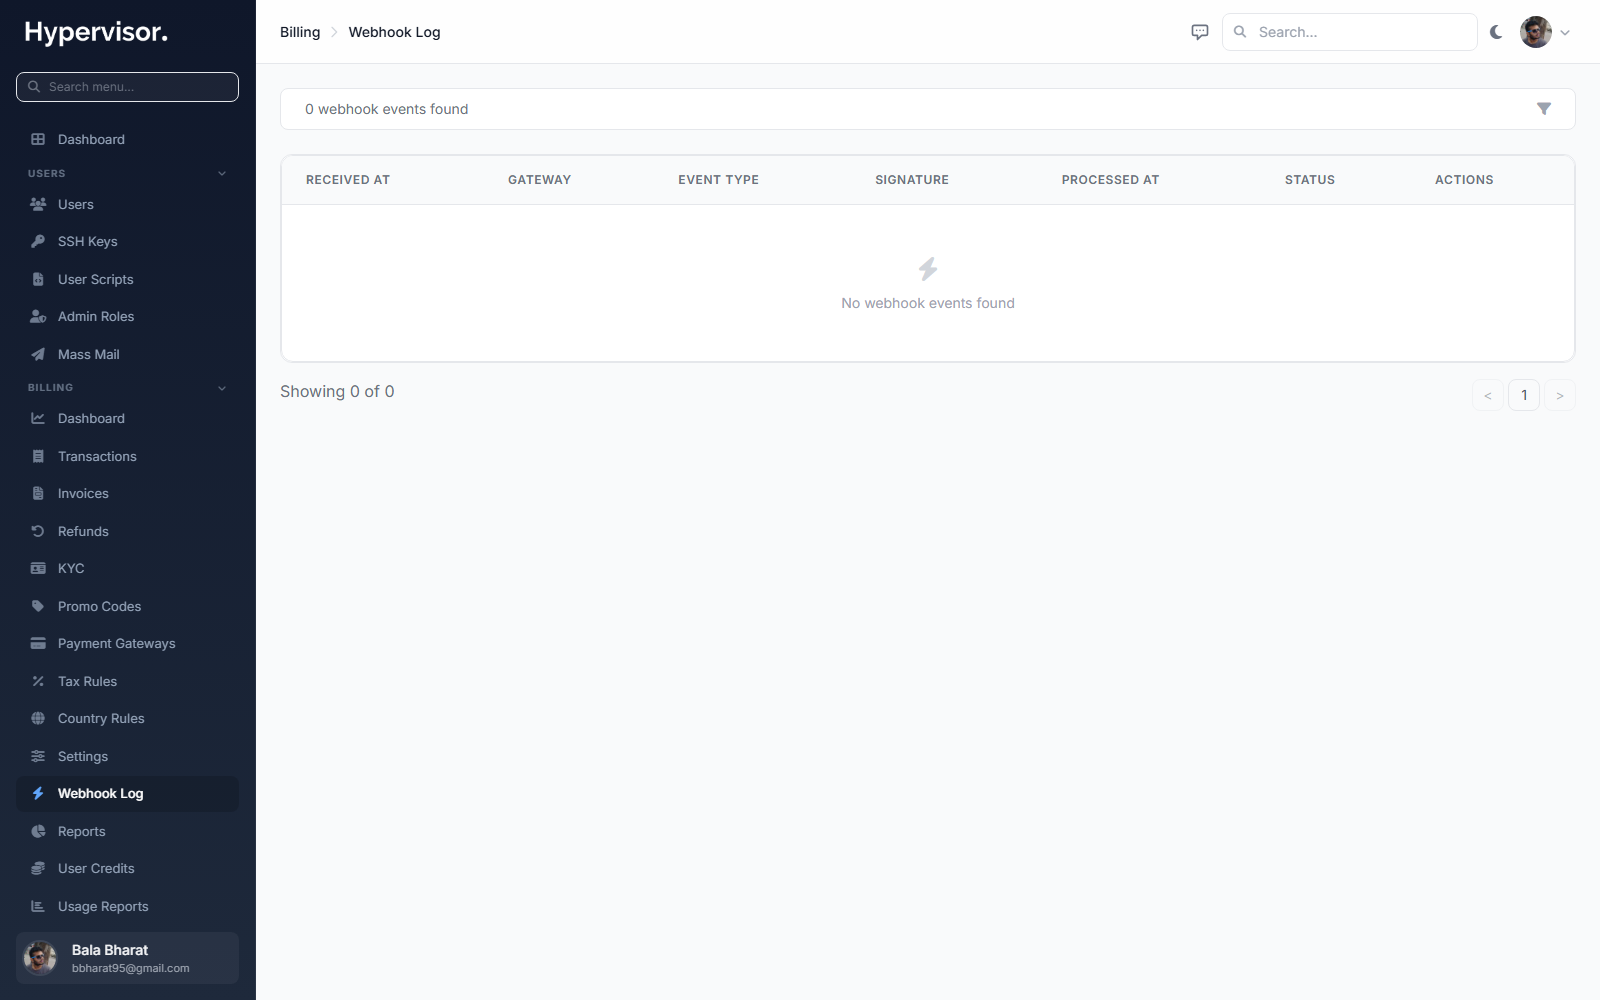Screen dimensions: 1600x1000
Task: Open Bala Bharat profile card
Action: point(127,958)
